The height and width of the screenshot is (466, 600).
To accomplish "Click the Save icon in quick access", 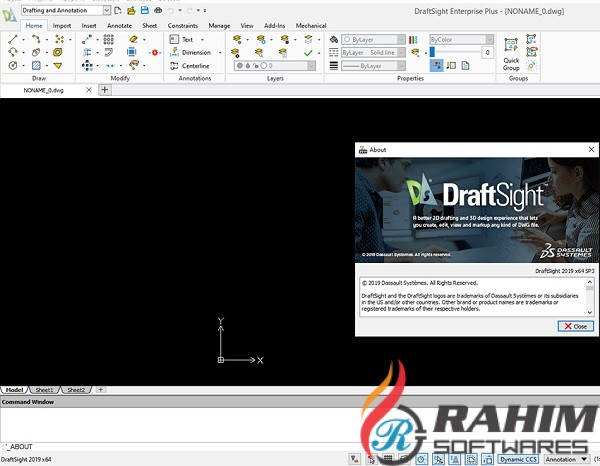I will coord(145,10).
